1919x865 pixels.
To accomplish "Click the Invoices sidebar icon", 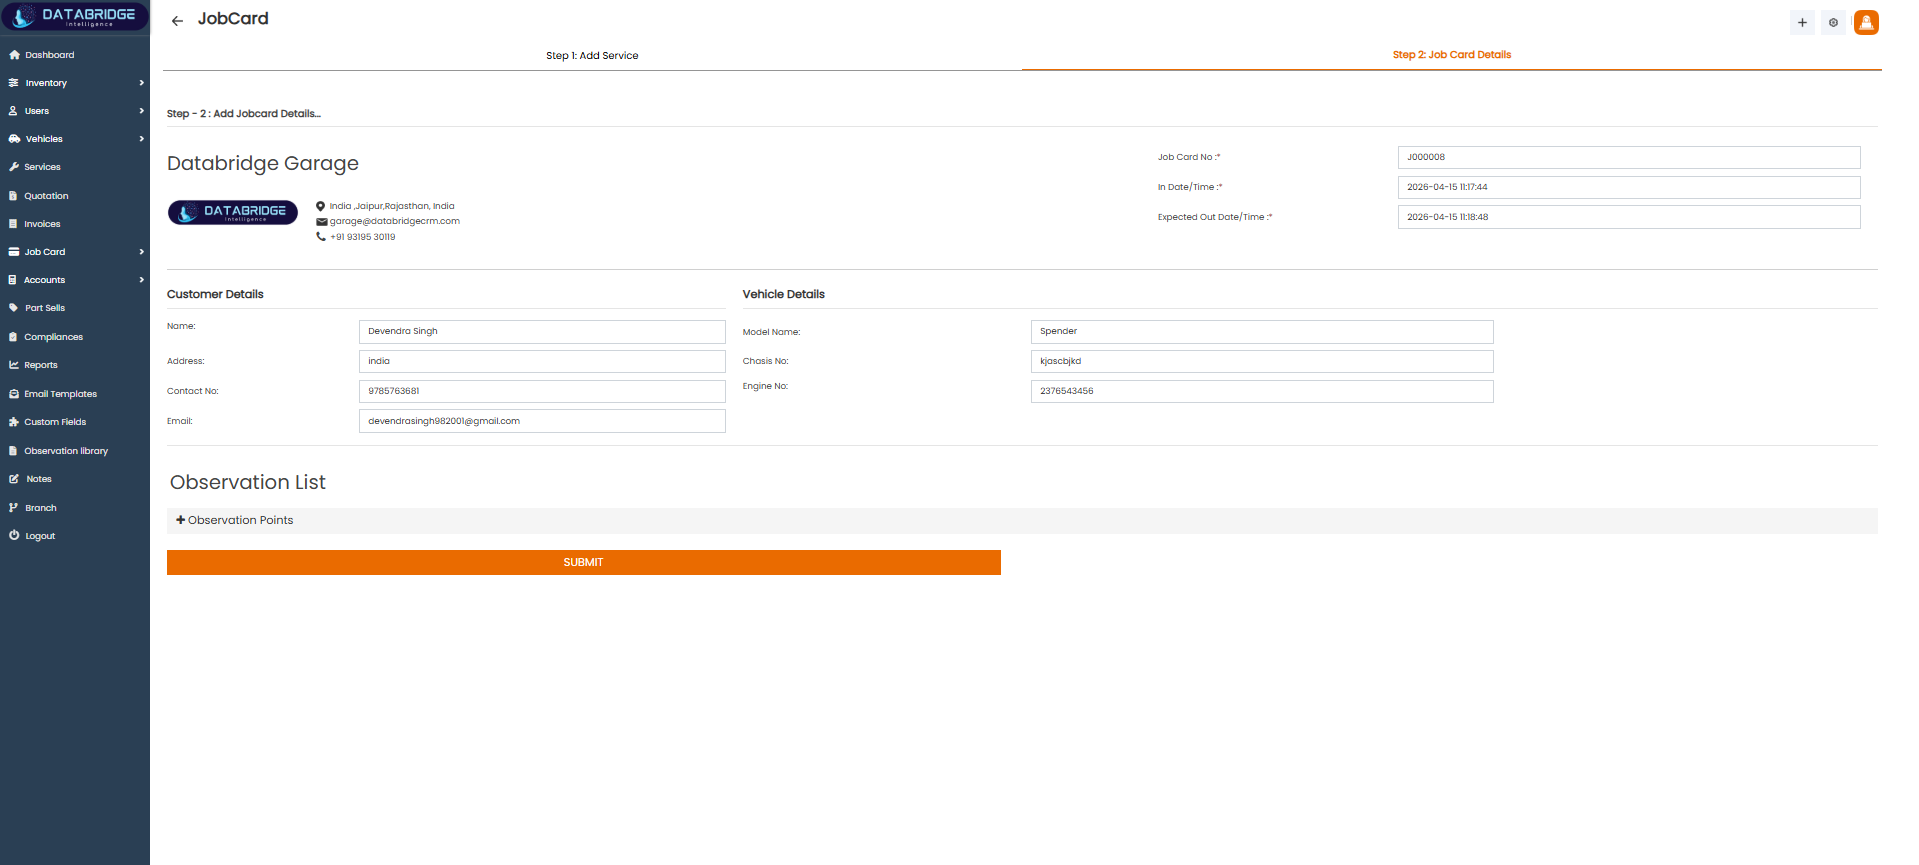I will pyautogui.click(x=13, y=224).
